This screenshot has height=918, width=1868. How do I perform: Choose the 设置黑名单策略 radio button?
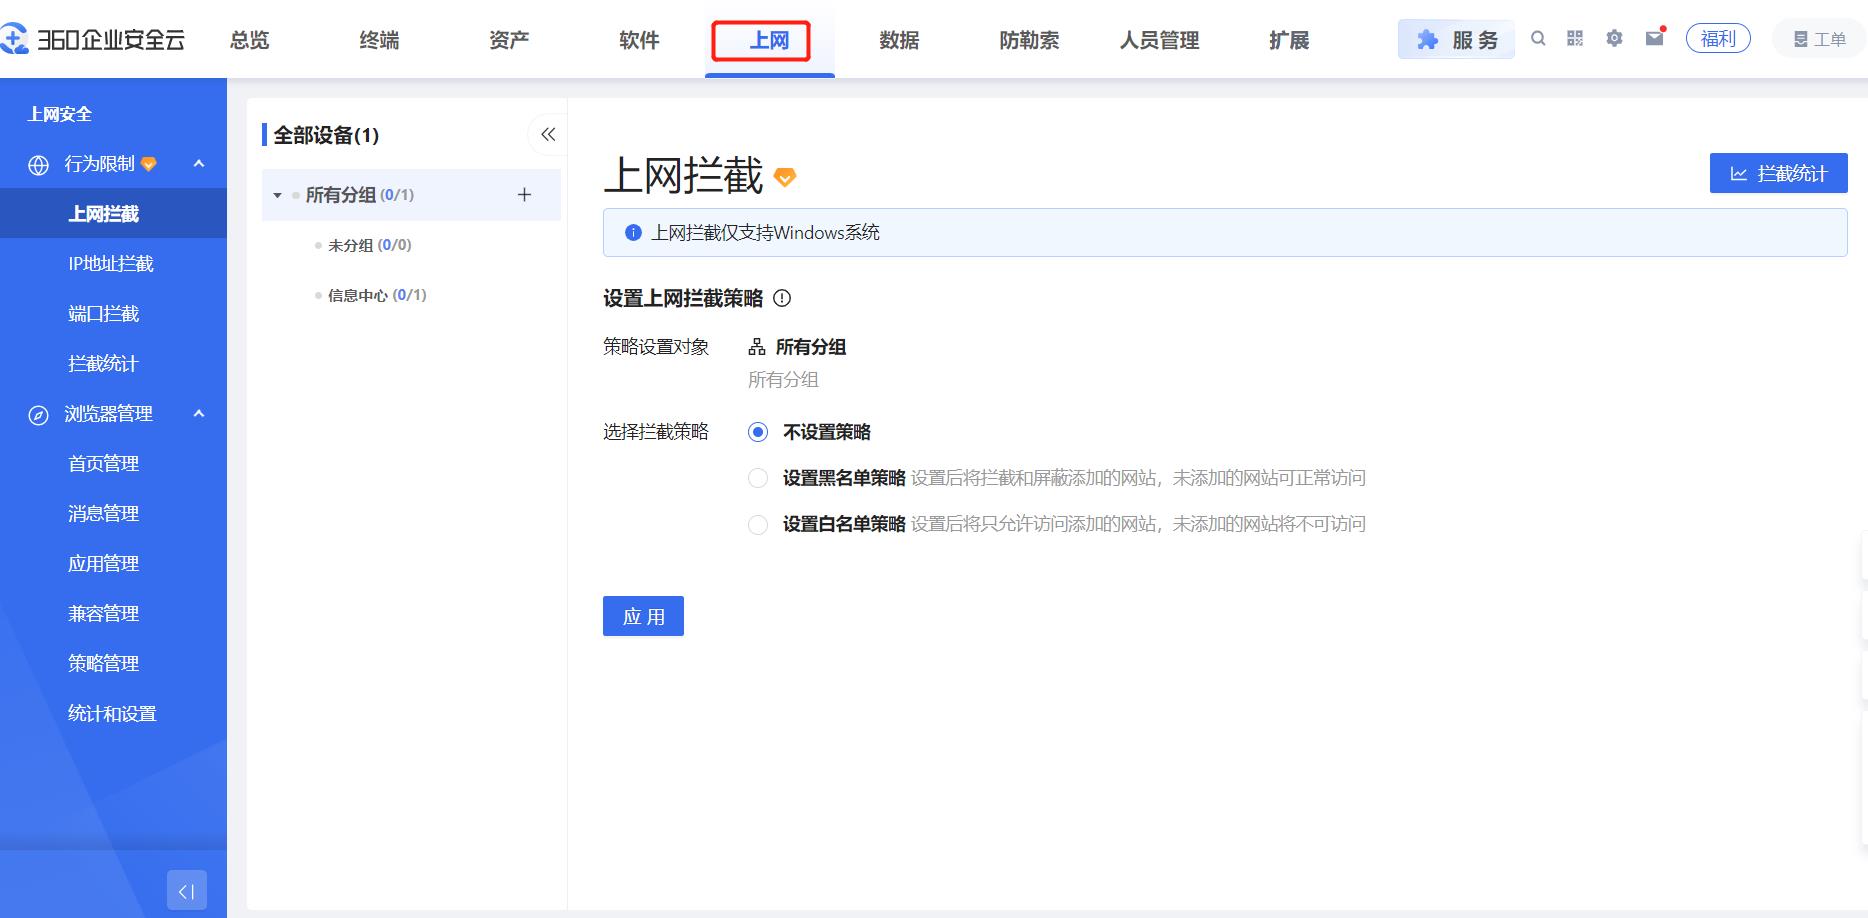coord(758,478)
